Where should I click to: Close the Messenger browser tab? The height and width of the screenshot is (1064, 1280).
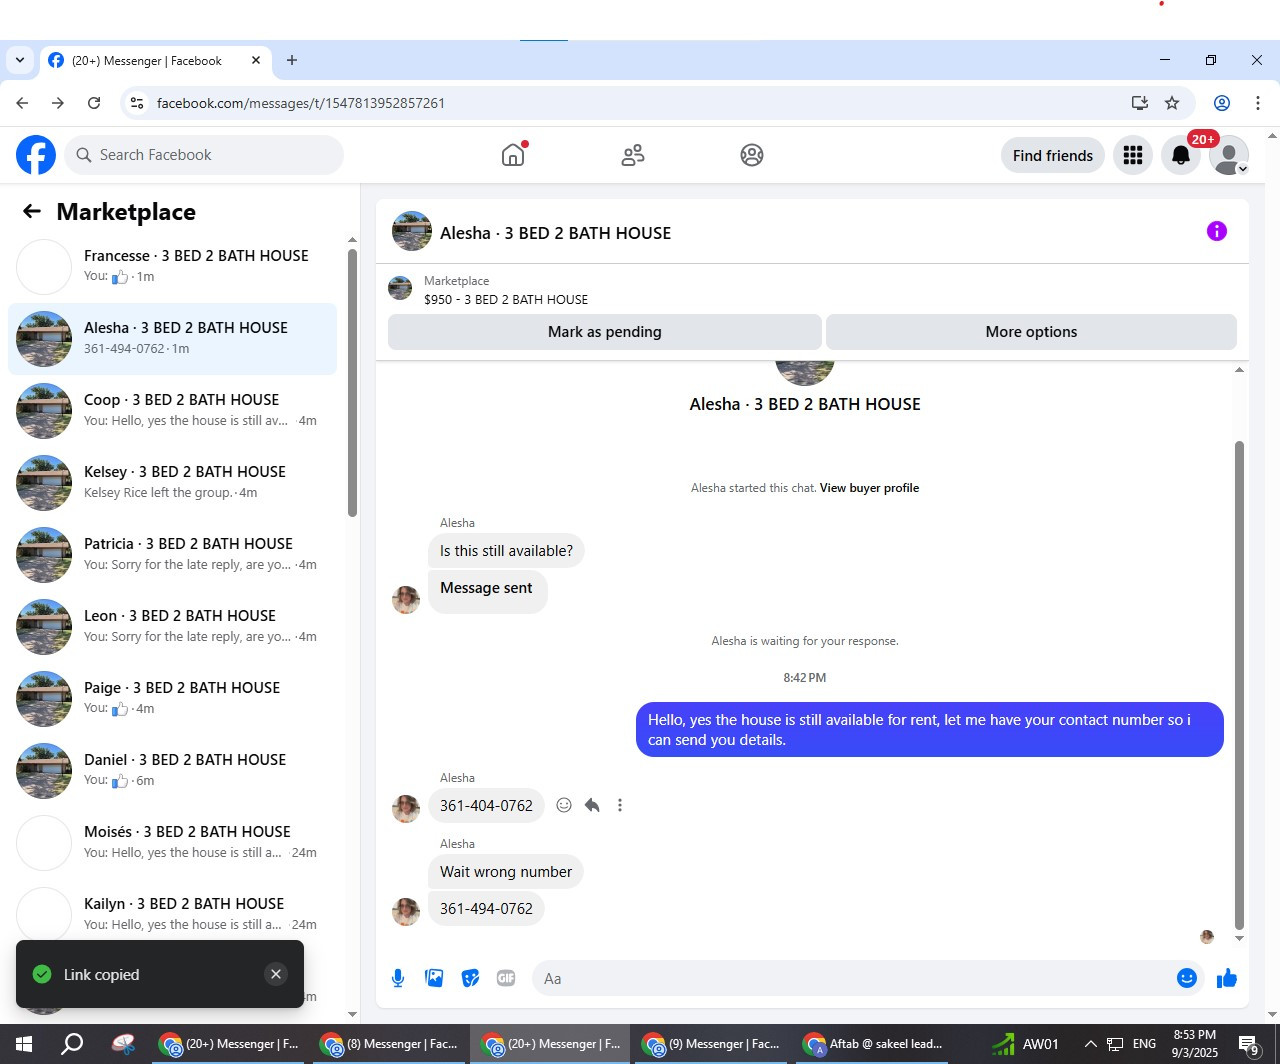pyautogui.click(x=256, y=60)
